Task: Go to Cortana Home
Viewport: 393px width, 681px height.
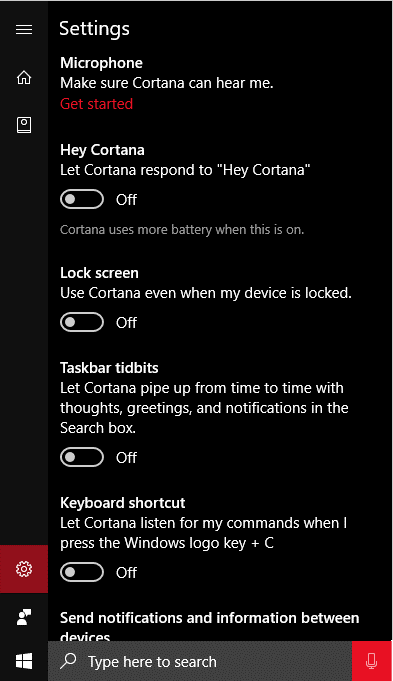Action: coord(24,77)
